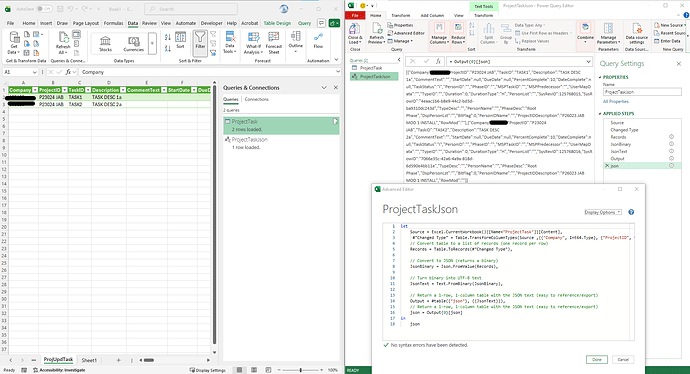Click Properties in Power Query ribbon
Image resolution: width=690 pixels, height=374 pixels.
click(x=400, y=25)
